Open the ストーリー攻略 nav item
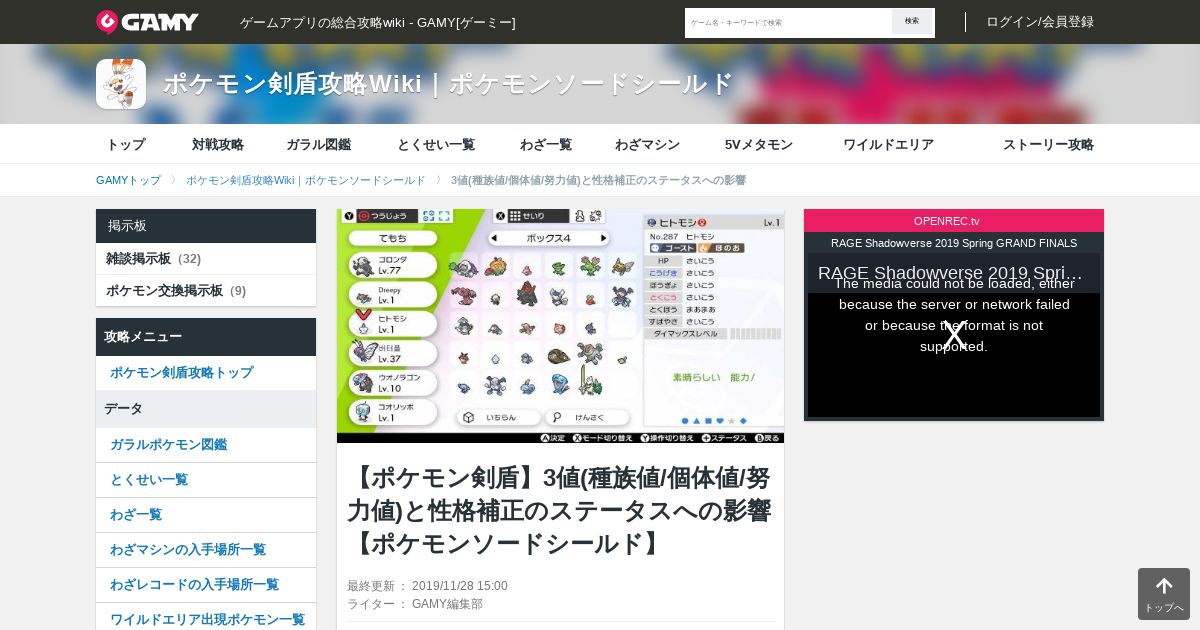Viewport: 1200px width, 630px height. (1048, 144)
